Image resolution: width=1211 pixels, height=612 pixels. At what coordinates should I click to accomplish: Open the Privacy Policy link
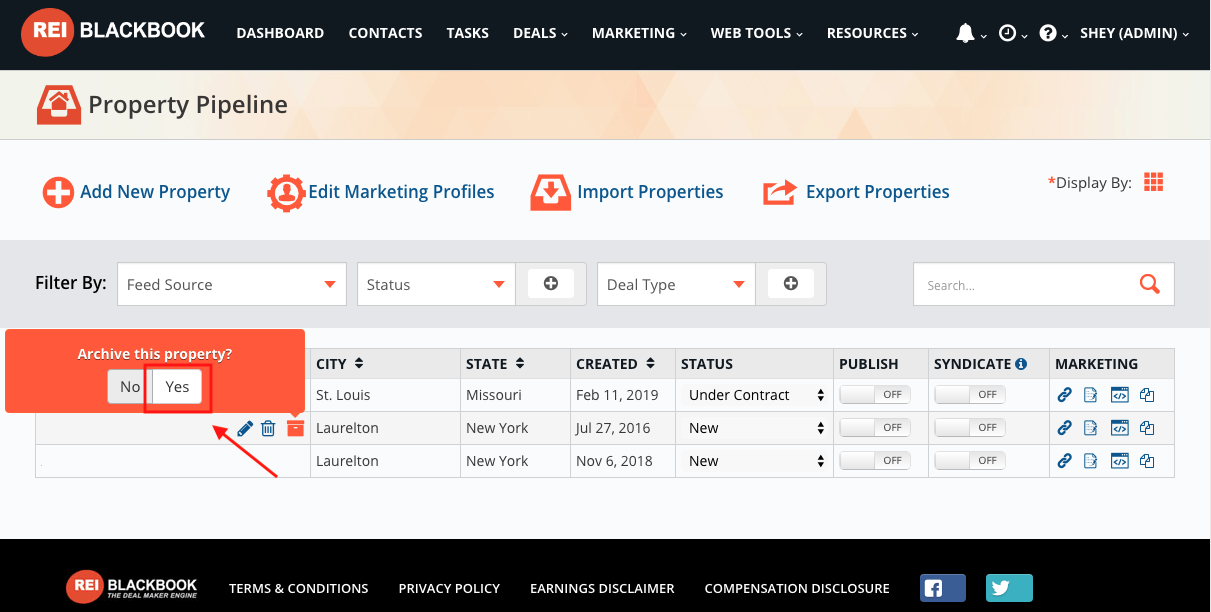449,588
